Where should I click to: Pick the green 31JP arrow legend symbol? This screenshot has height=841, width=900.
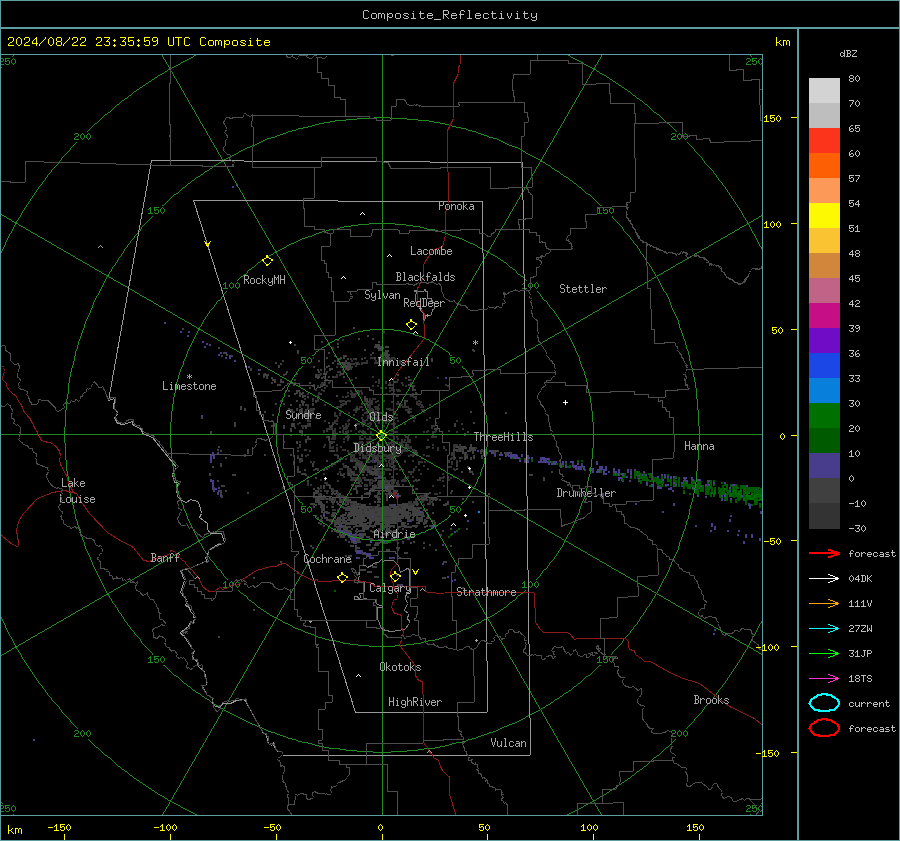pyautogui.click(x=824, y=653)
